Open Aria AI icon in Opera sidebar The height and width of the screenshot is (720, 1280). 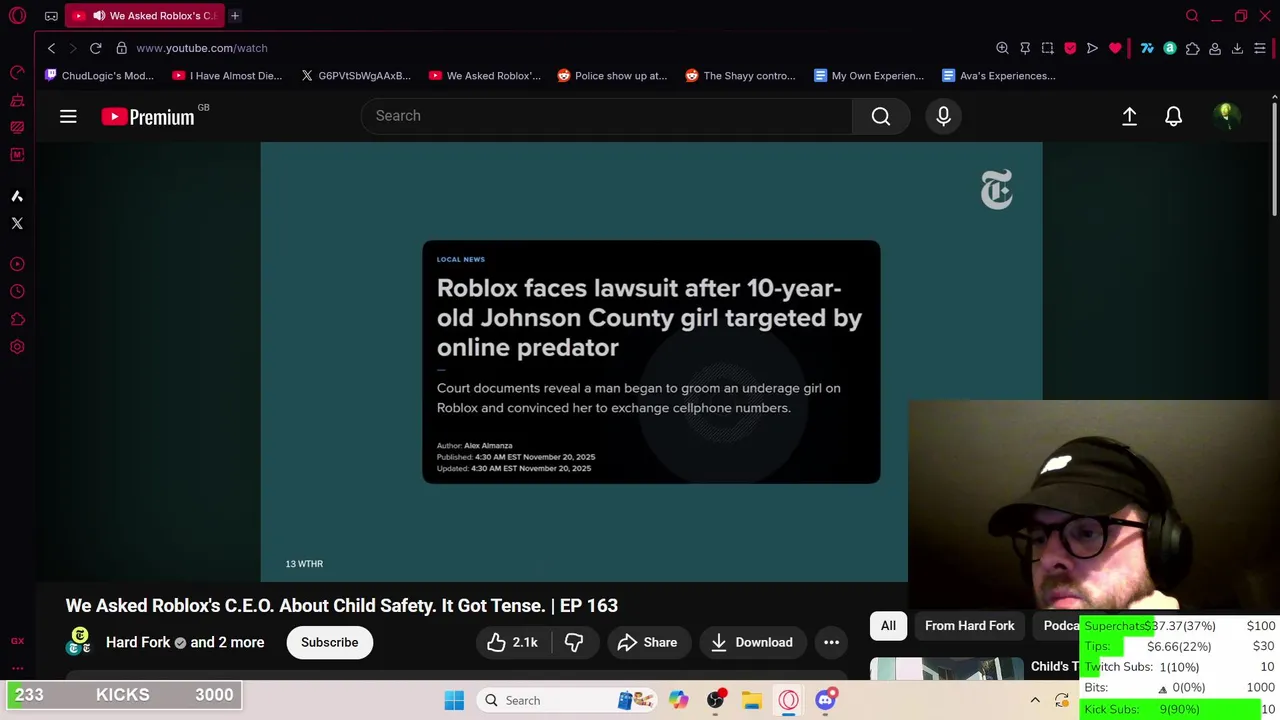(17, 196)
